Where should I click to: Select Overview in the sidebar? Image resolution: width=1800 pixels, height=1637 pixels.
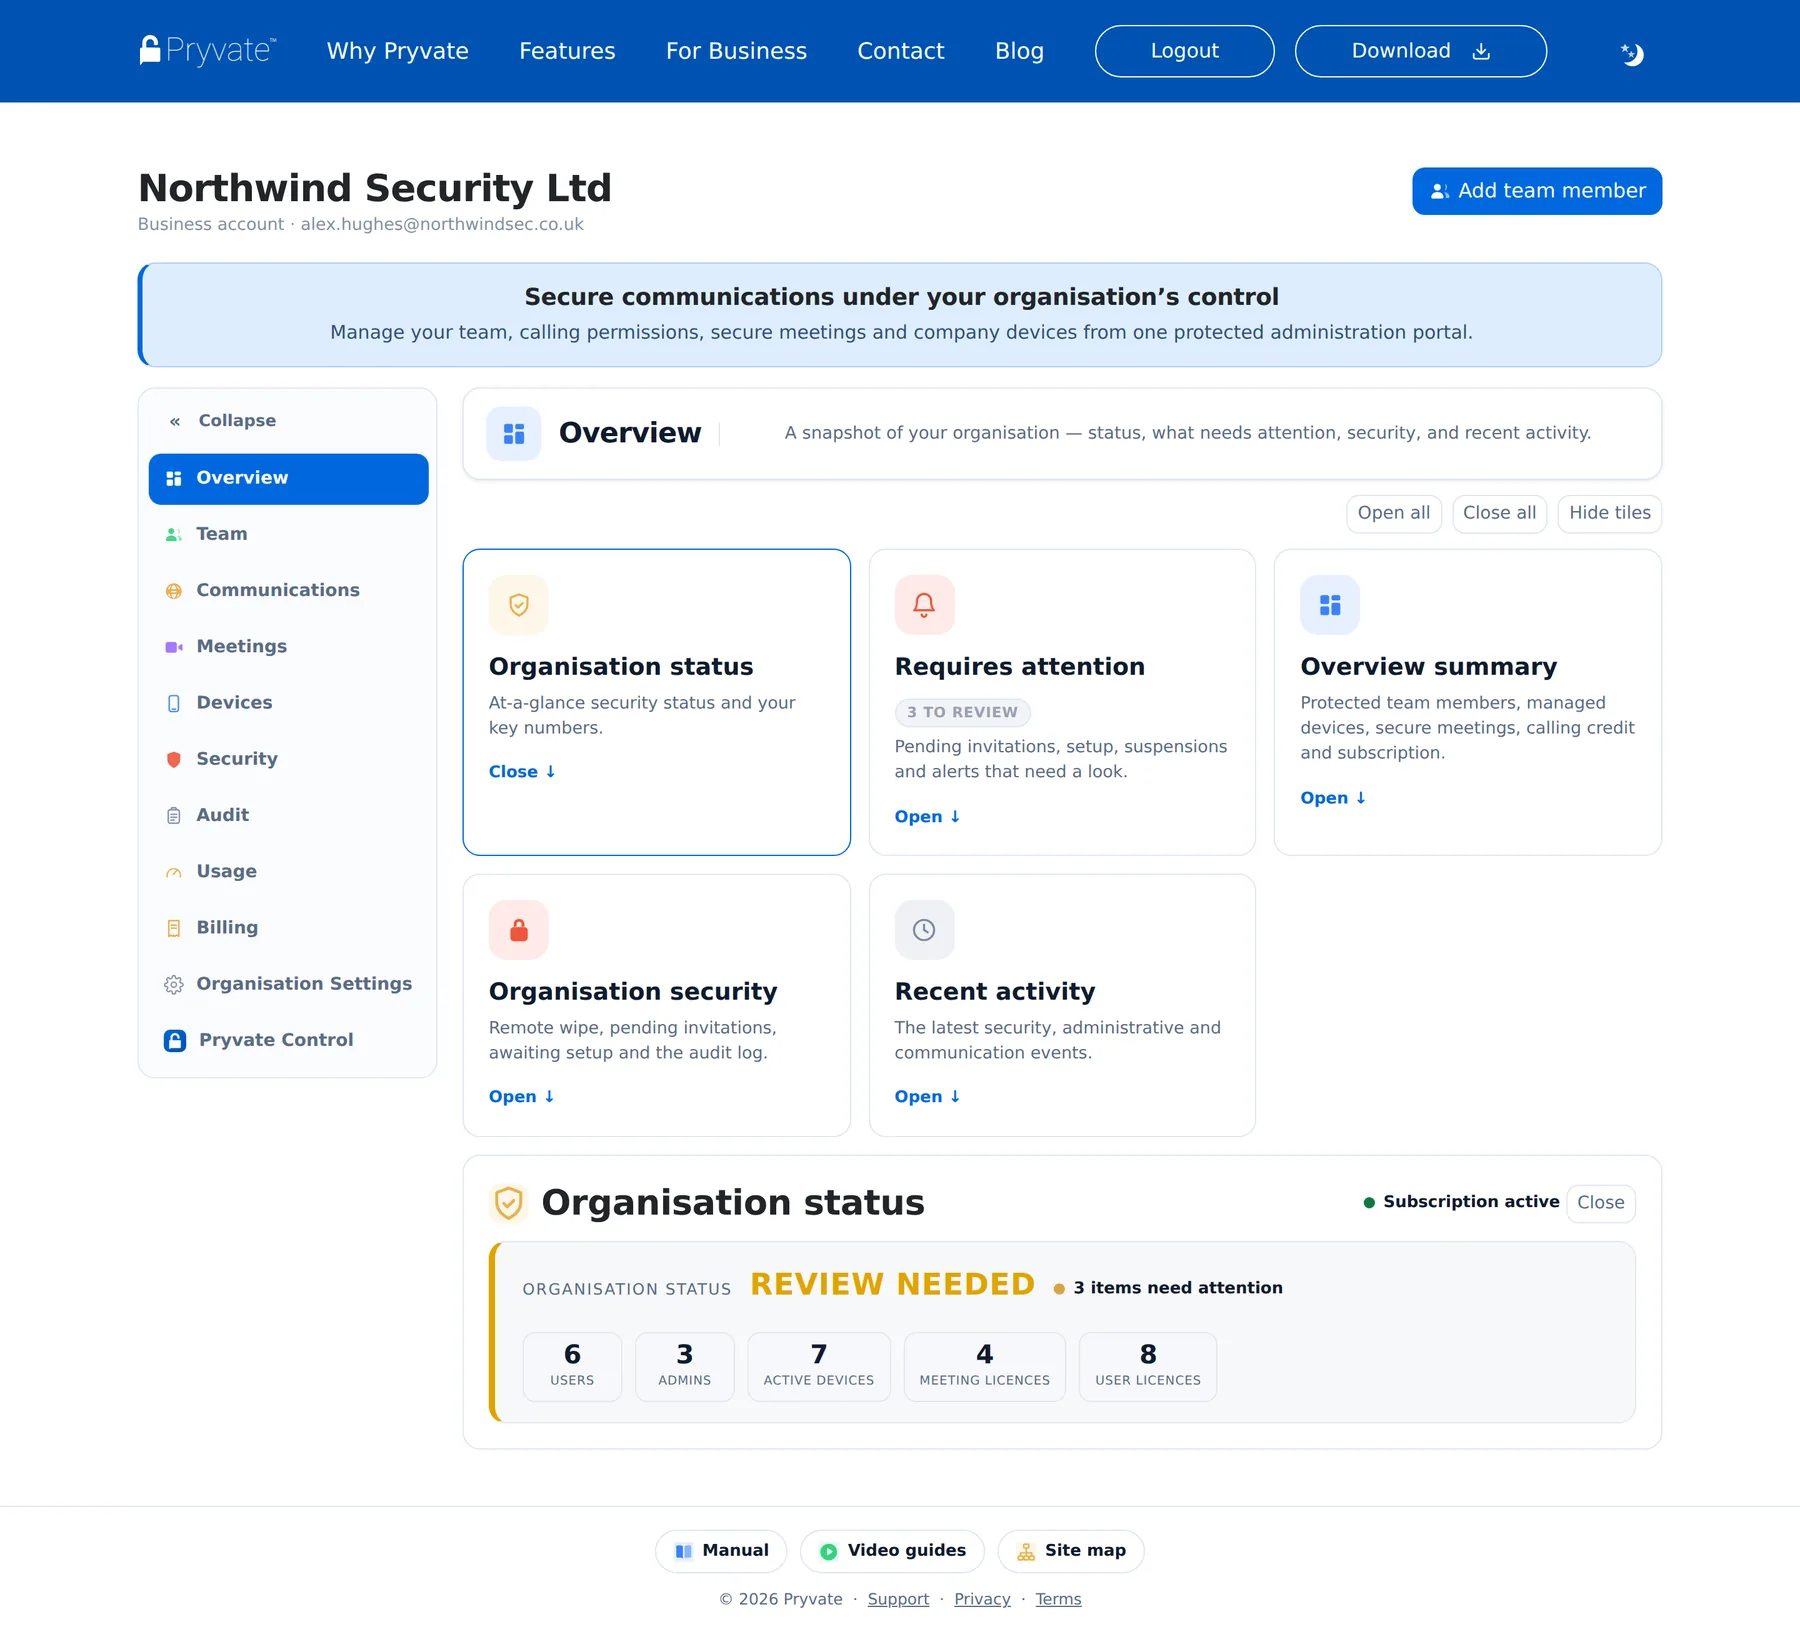click(289, 479)
